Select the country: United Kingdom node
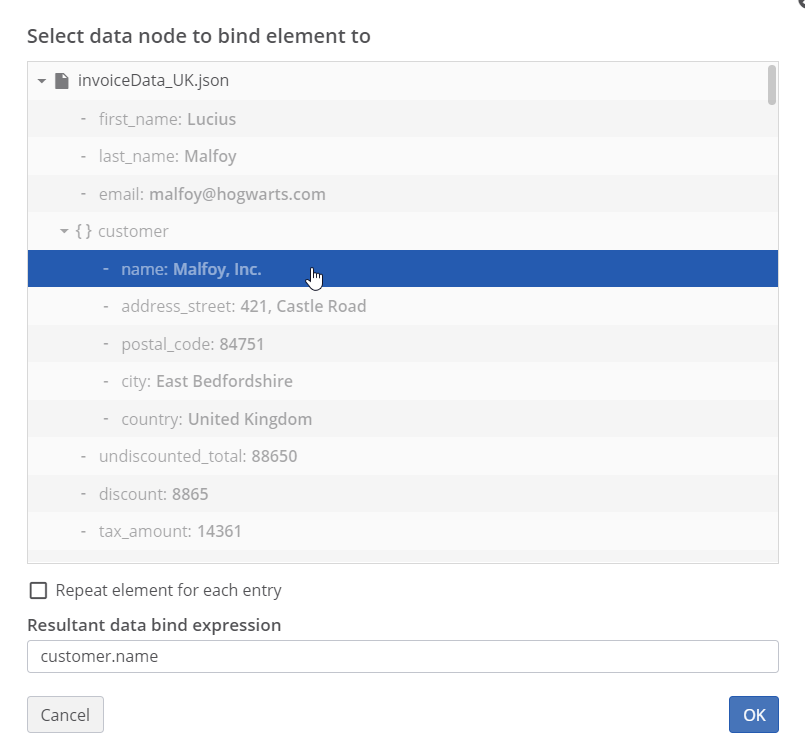The width and height of the screenshot is (805, 756). (216, 419)
